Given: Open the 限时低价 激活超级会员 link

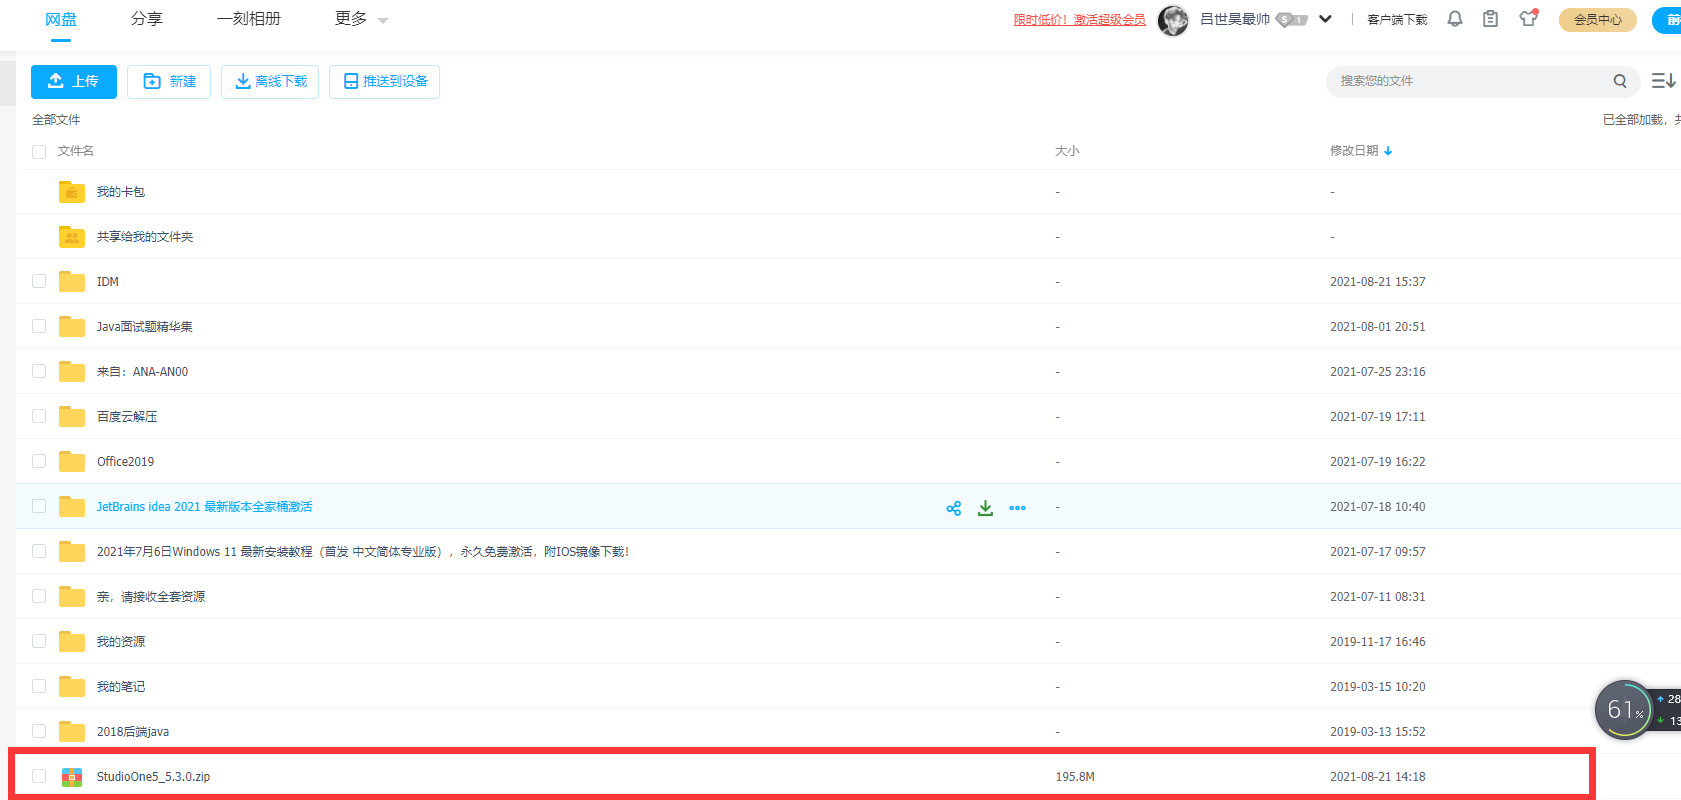Looking at the screenshot, I should point(1080,20).
